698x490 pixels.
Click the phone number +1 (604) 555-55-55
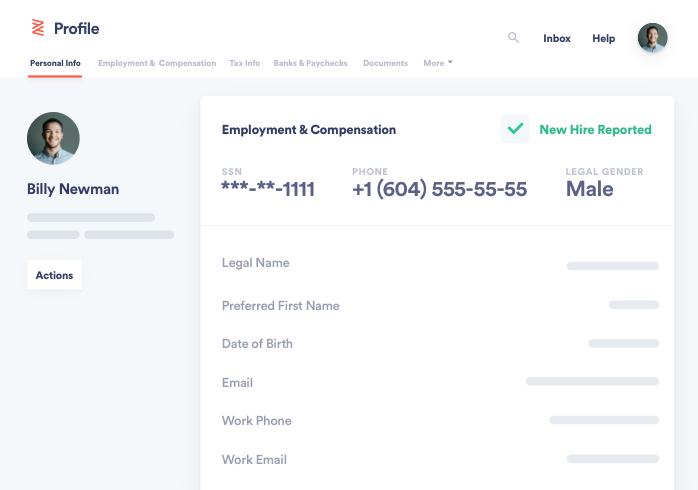439,189
